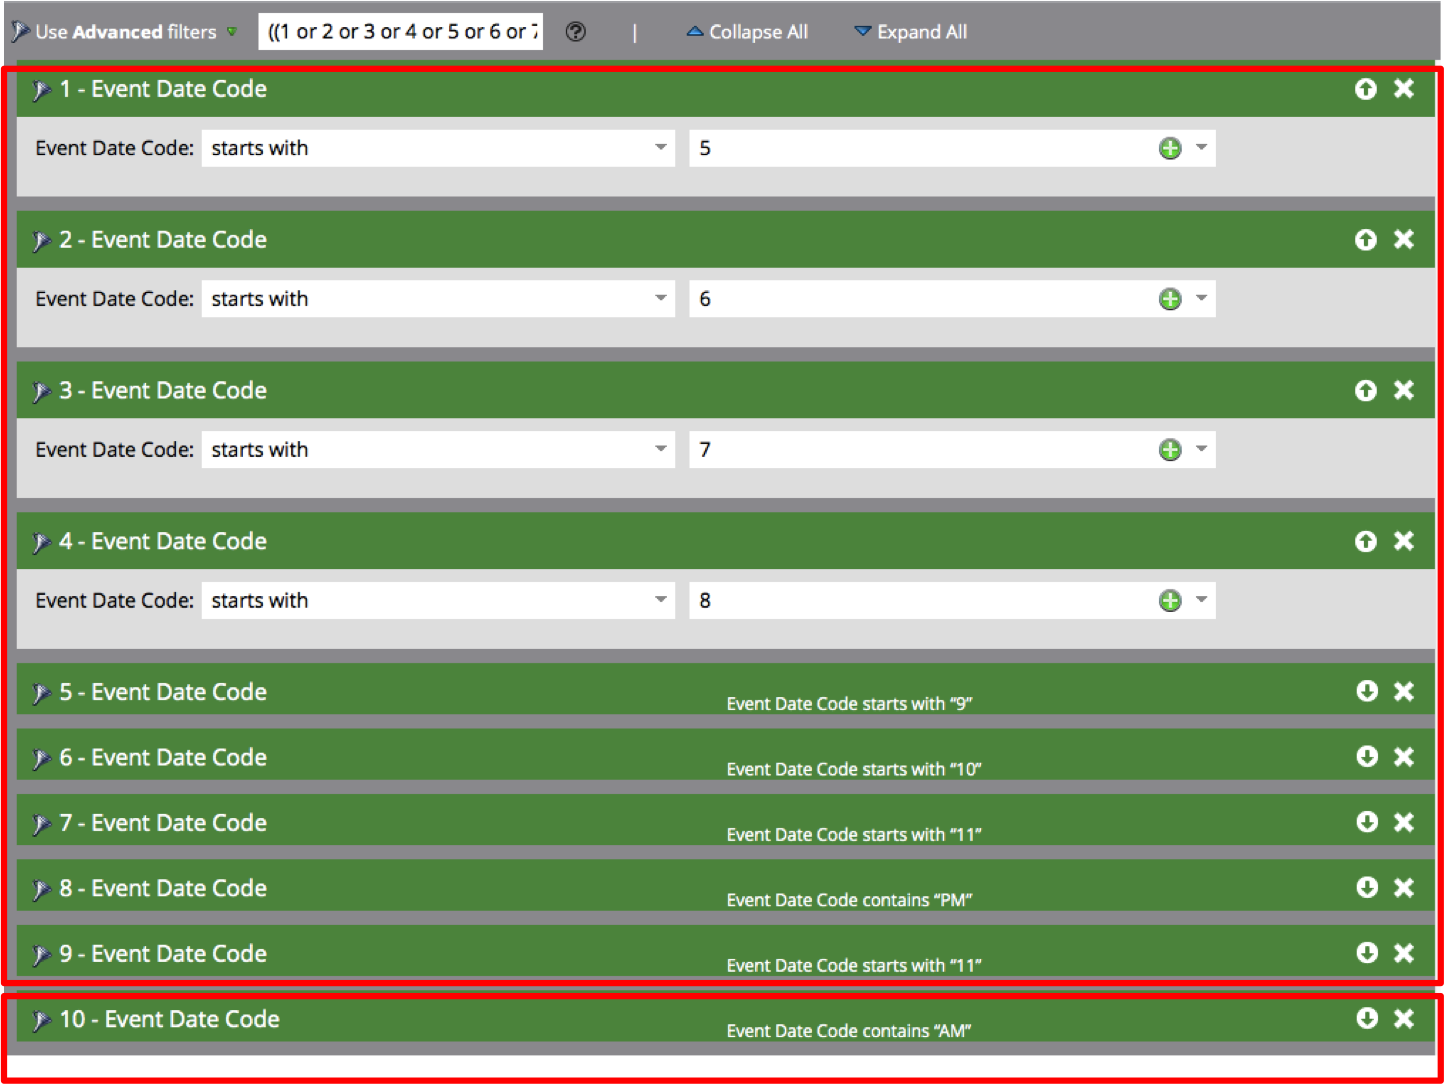
Task: Collapse filter 2 using the up-arrow icon
Action: (x=1366, y=240)
